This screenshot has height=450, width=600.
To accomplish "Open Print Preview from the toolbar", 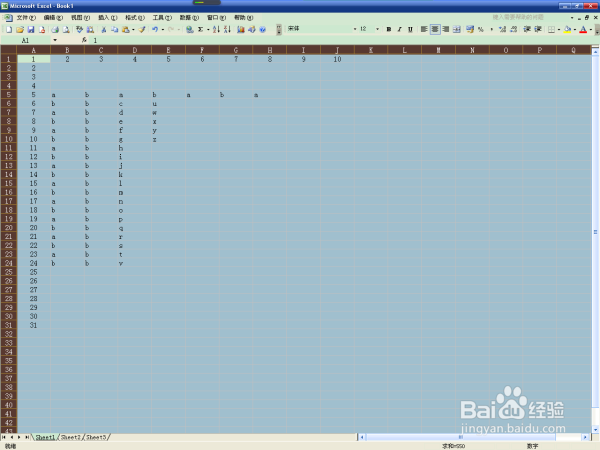I will point(66,29).
